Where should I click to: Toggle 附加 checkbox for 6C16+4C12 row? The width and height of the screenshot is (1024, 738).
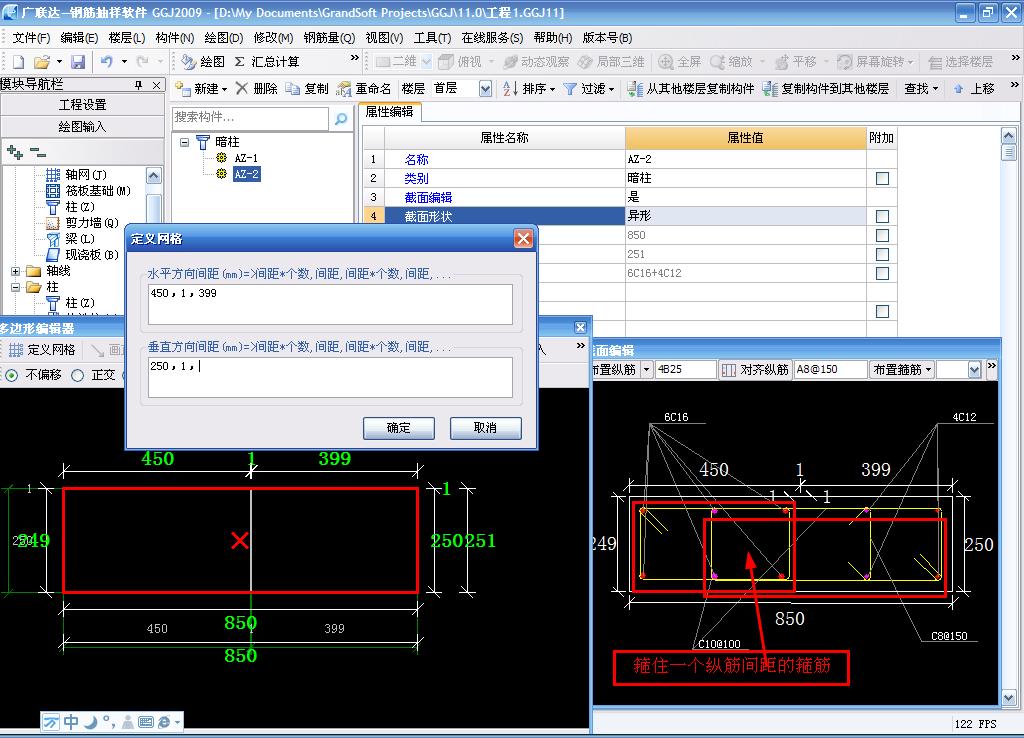882,273
